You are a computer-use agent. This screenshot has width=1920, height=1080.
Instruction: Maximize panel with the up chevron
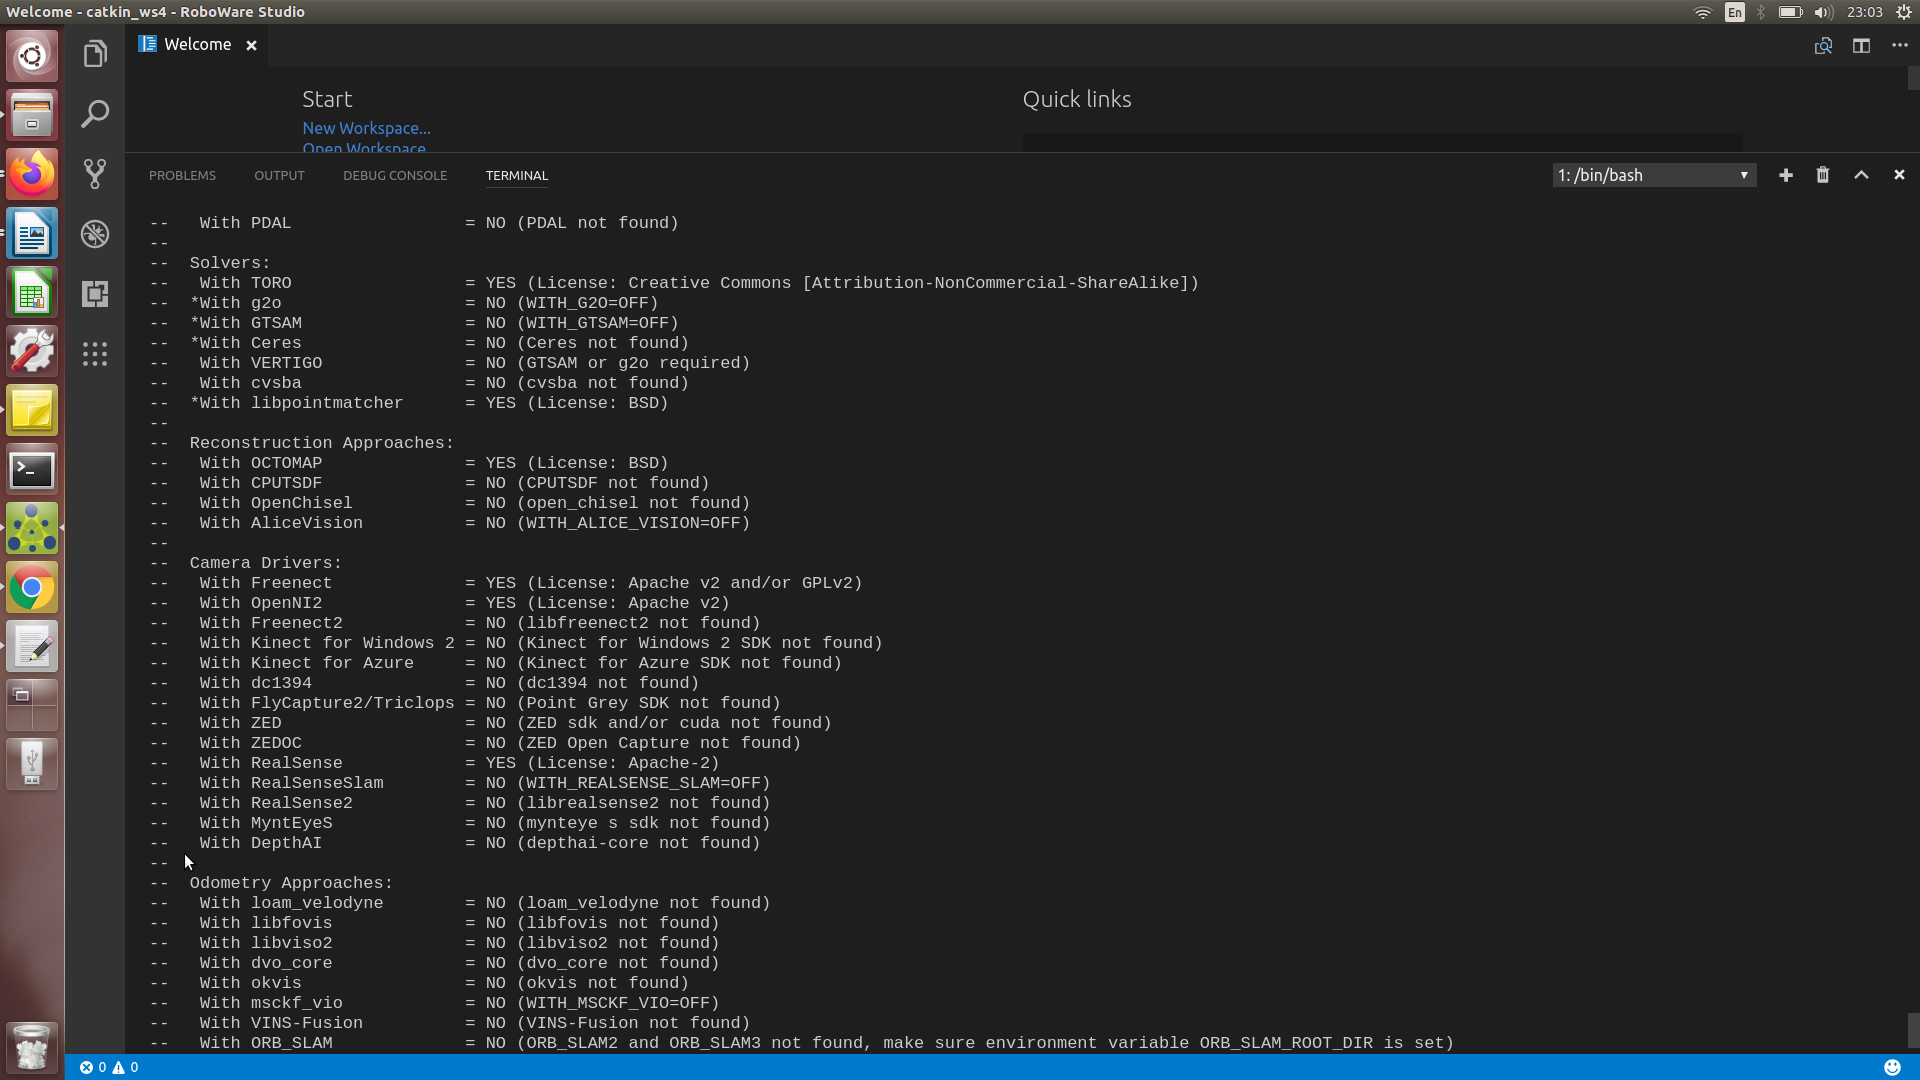coord(1861,175)
